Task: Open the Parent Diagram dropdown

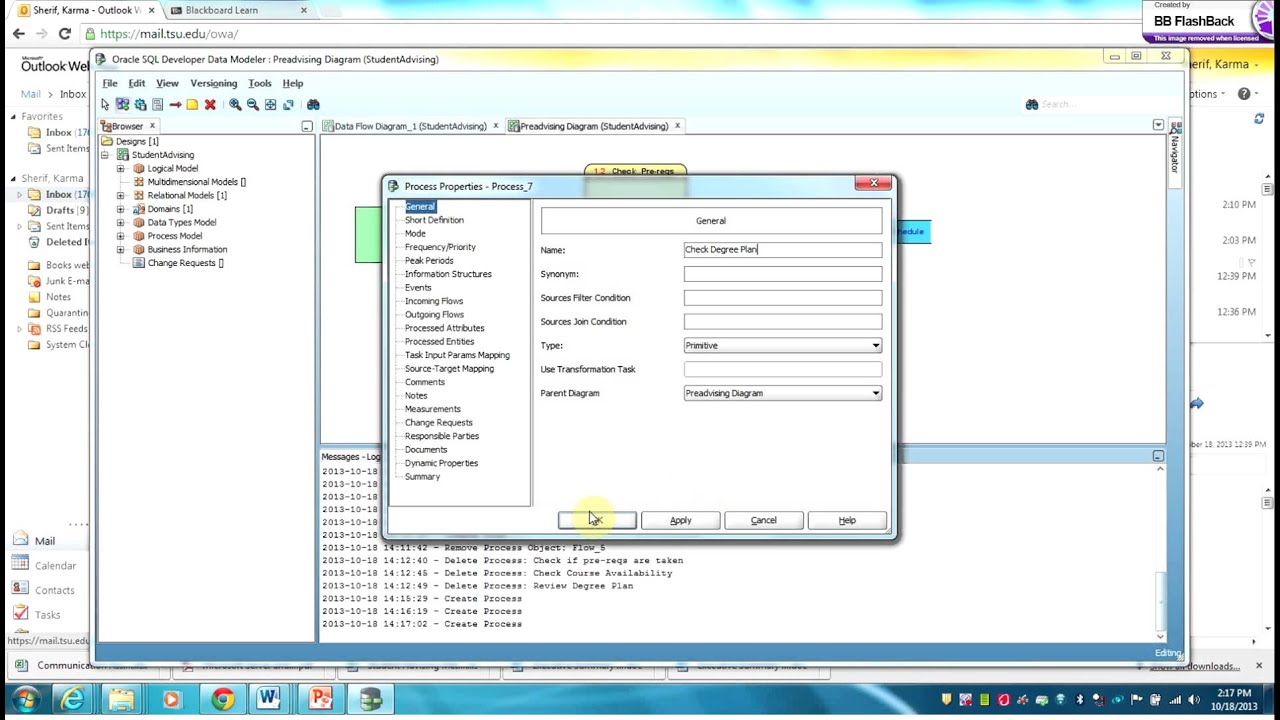Action: [876, 394]
